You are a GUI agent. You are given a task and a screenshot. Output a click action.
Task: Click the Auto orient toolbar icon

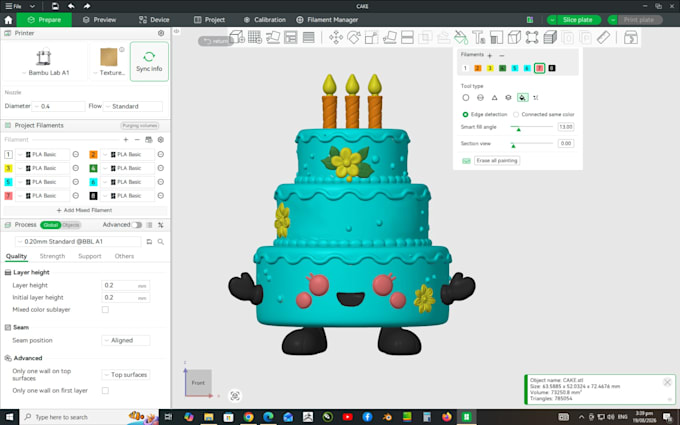click(x=273, y=37)
